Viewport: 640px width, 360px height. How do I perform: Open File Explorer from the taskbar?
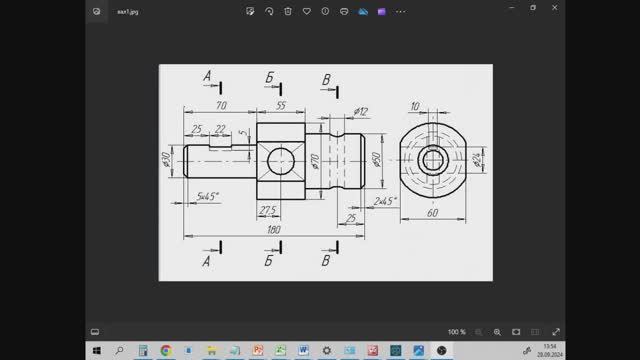point(212,351)
